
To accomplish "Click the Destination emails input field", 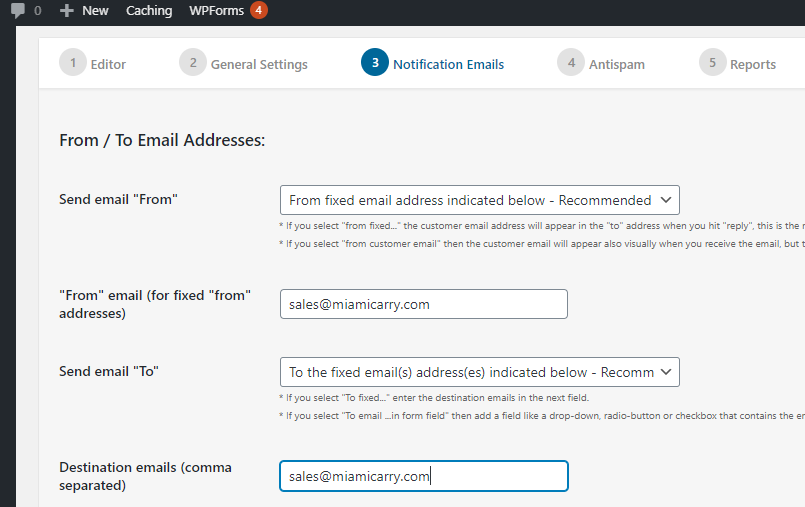I will [424, 476].
